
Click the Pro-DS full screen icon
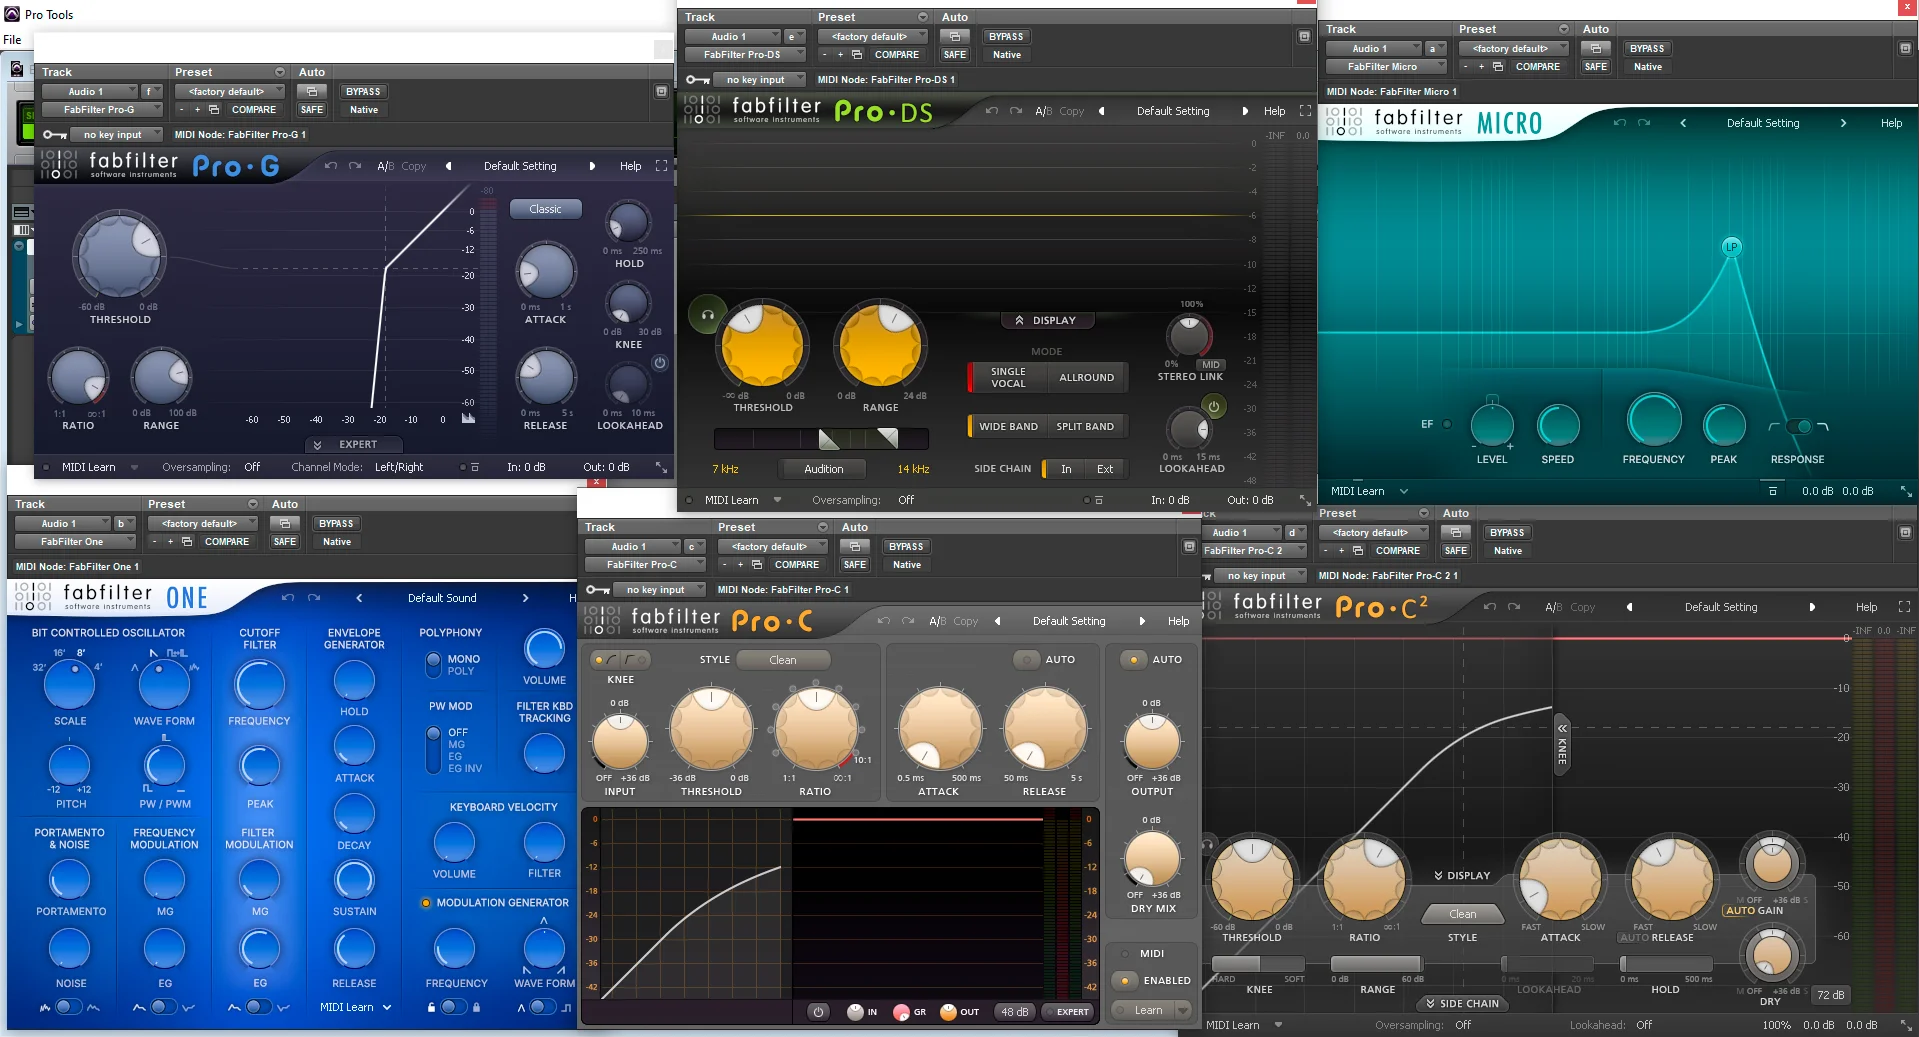[x=1305, y=111]
